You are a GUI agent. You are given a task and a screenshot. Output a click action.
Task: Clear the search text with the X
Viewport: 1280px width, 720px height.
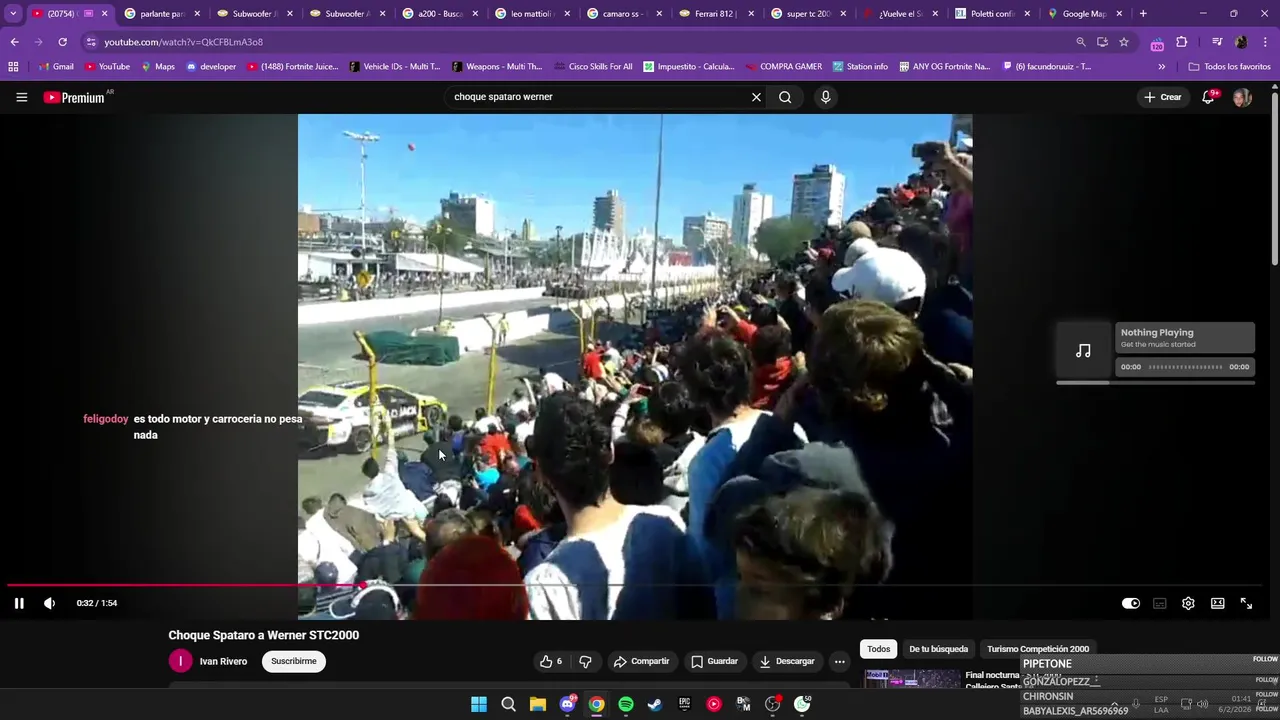pos(756,97)
